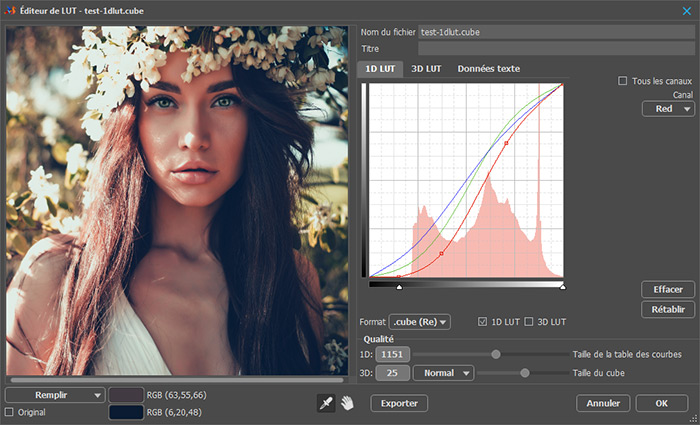This screenshot has width=700, height=425.
Task: Click the Annuler button
Action: tap(603, 403)
